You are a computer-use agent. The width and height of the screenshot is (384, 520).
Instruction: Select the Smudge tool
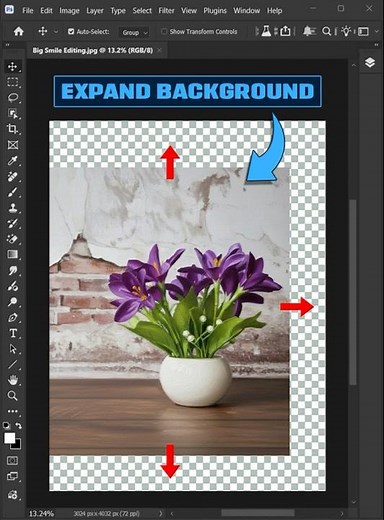pos(12,270)
